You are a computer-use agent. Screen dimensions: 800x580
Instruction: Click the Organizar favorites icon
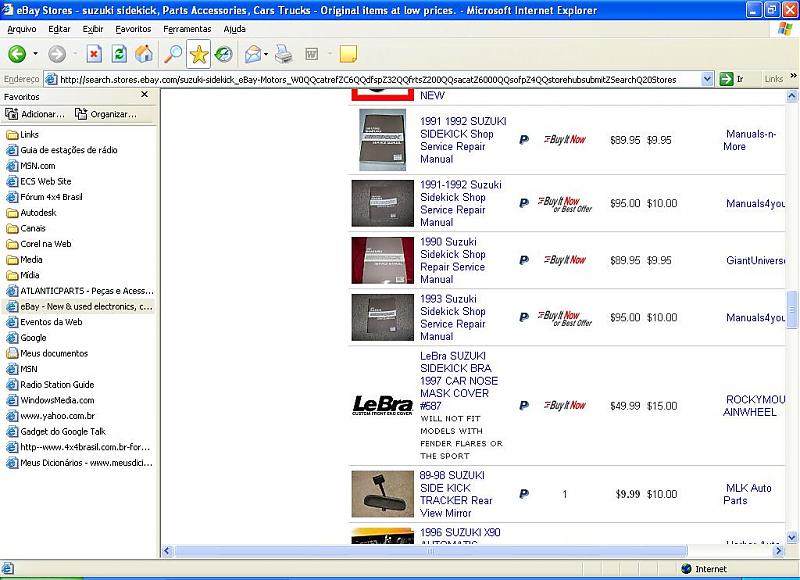pyautogui.click(x=81, y=114)
